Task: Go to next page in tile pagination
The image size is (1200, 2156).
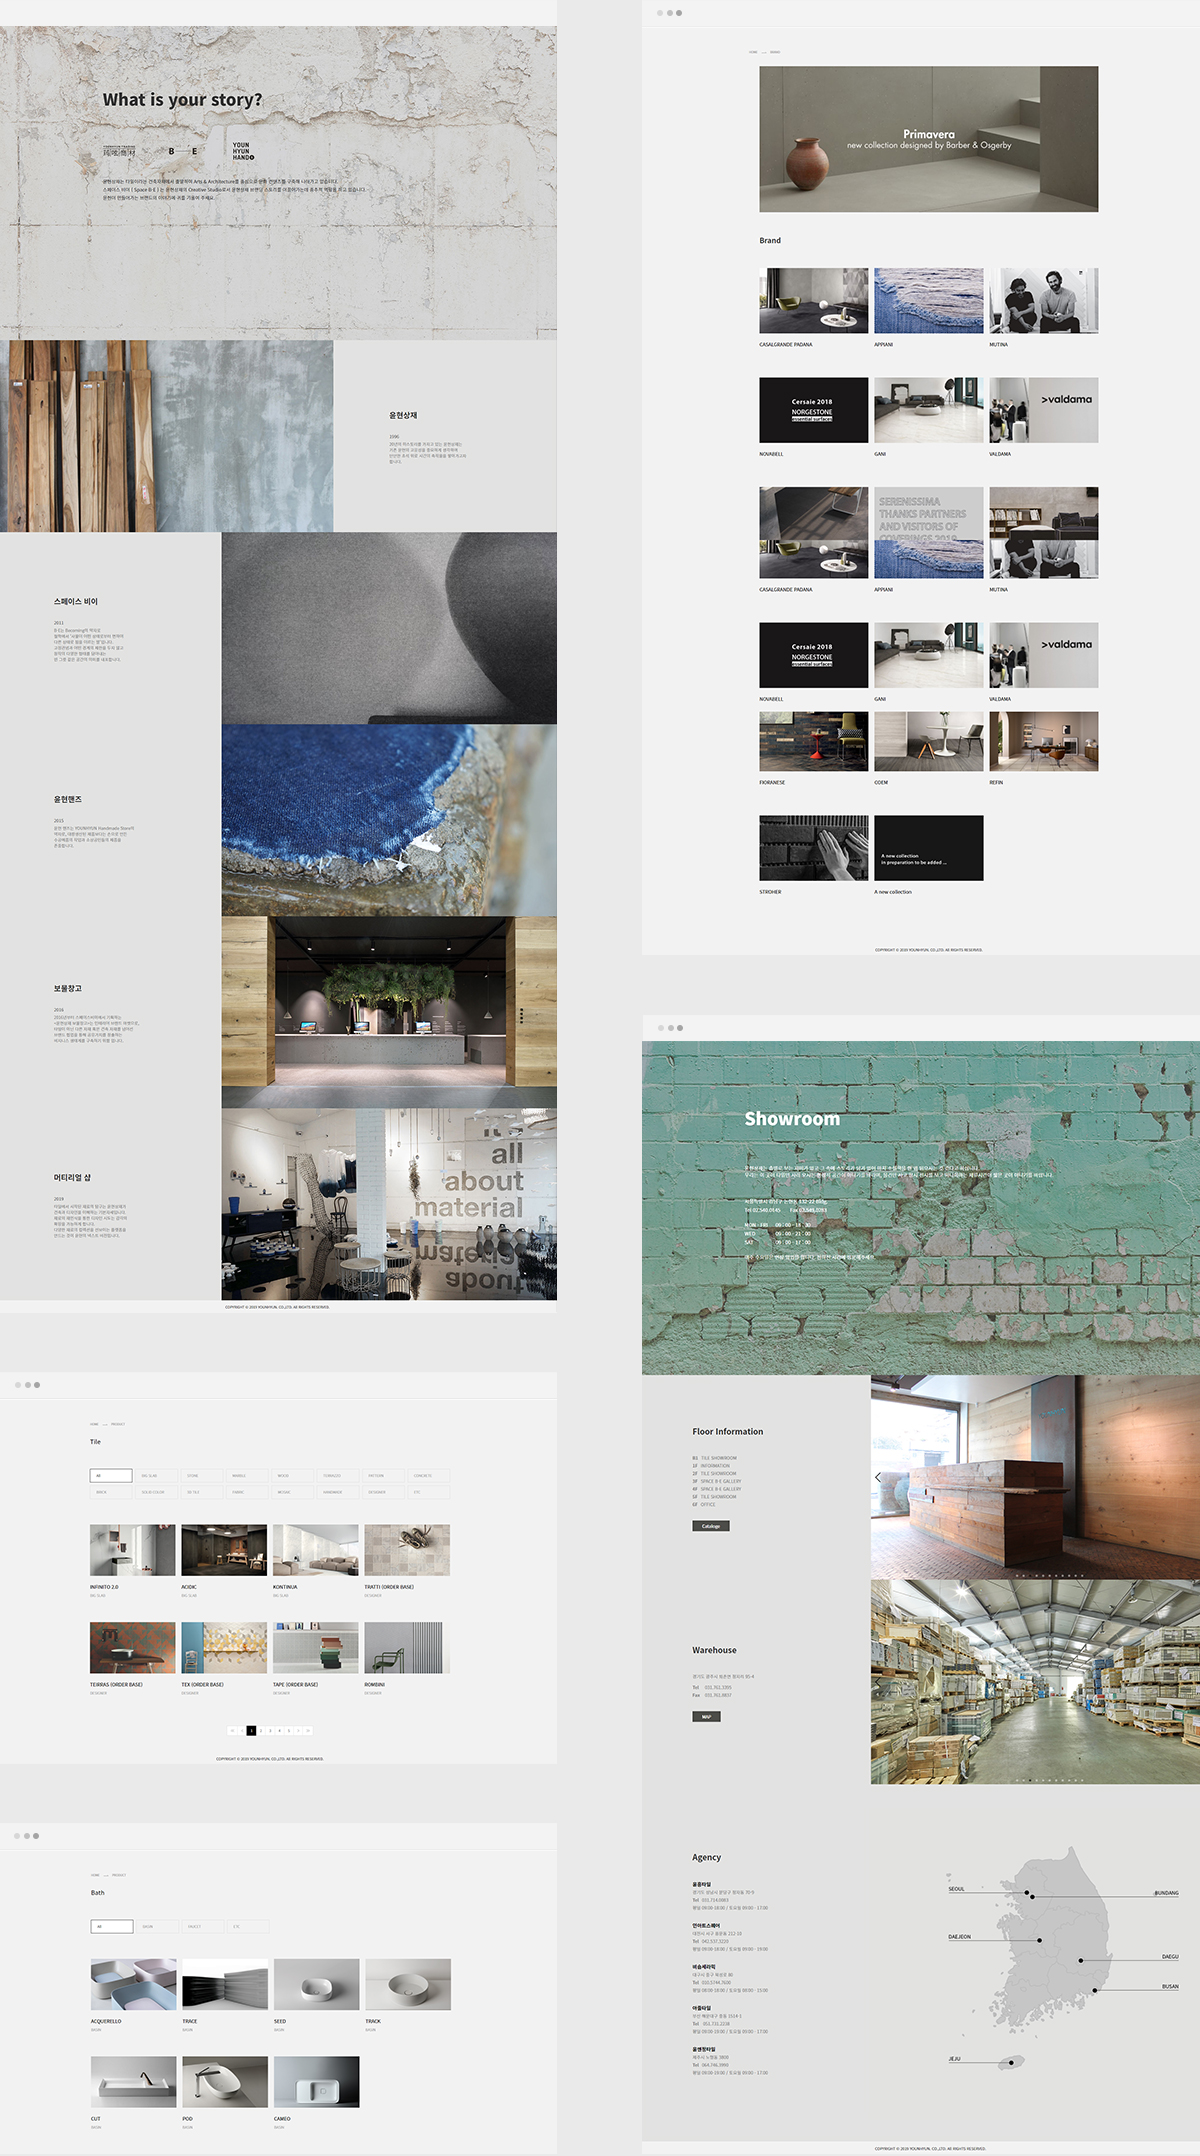Action: click(x=298, y=1730)
